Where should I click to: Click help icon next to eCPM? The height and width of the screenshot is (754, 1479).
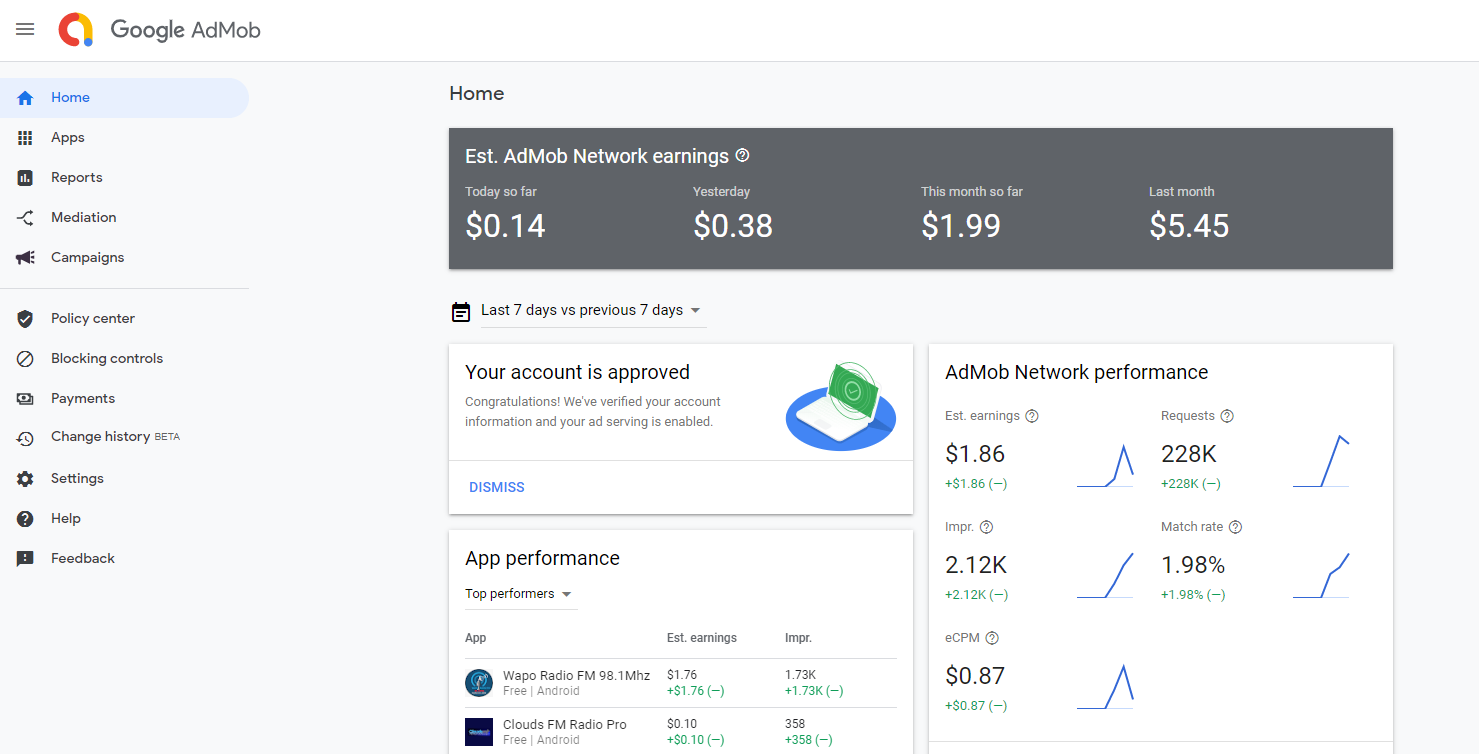(992, 638)
